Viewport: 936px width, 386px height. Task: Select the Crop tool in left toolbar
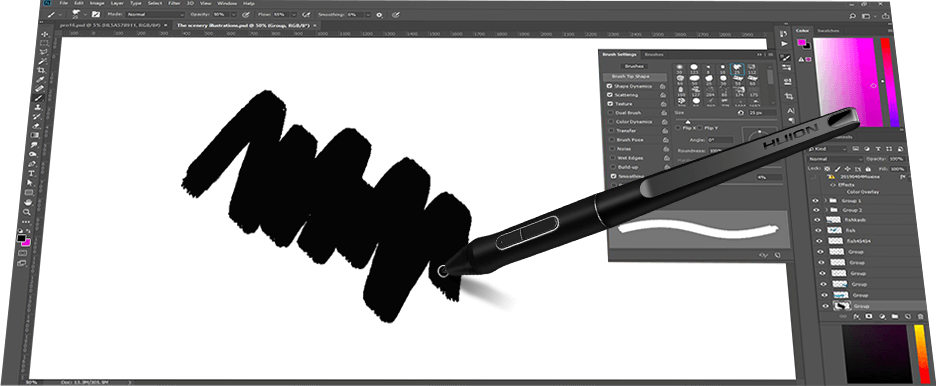pos(41,70)
